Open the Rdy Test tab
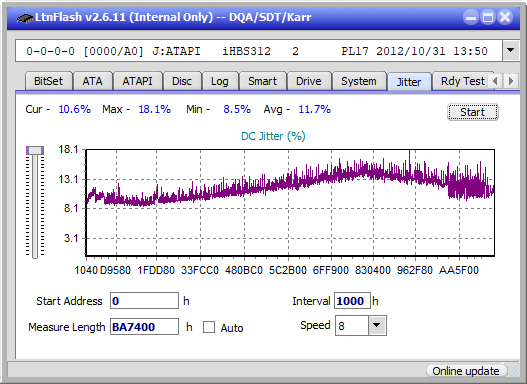Image resolution: width=527 pixels, height=384 pixels. (x=462, y=81)
